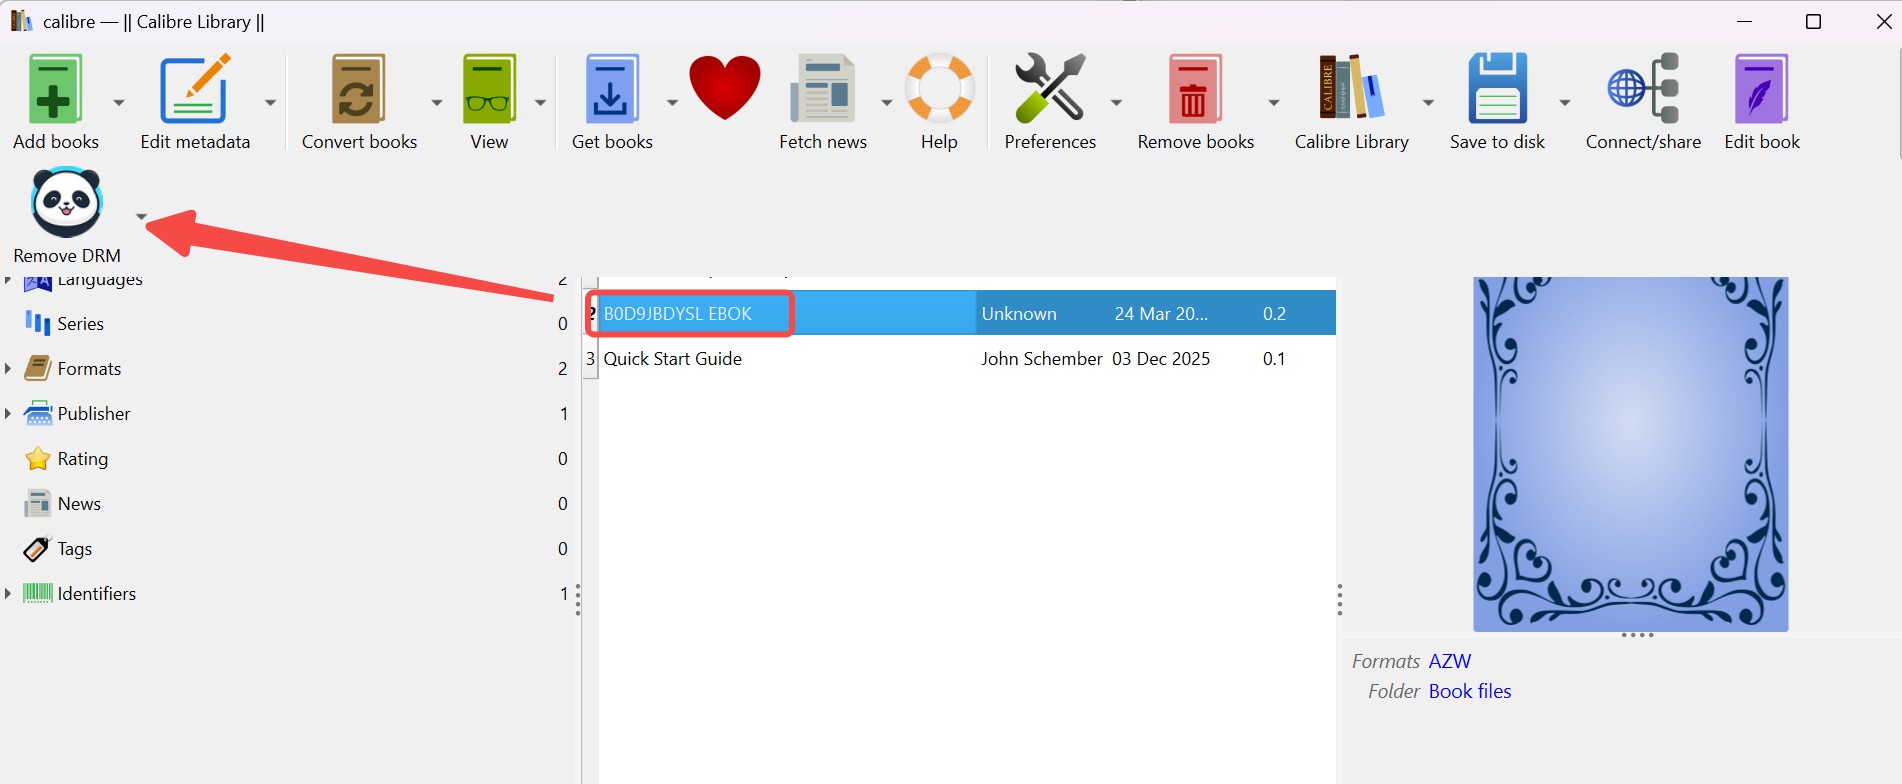This screenshot has width=1902, height=784.
Task: Click the News icon in the sidebar
Action: click(x=37, y=503)
